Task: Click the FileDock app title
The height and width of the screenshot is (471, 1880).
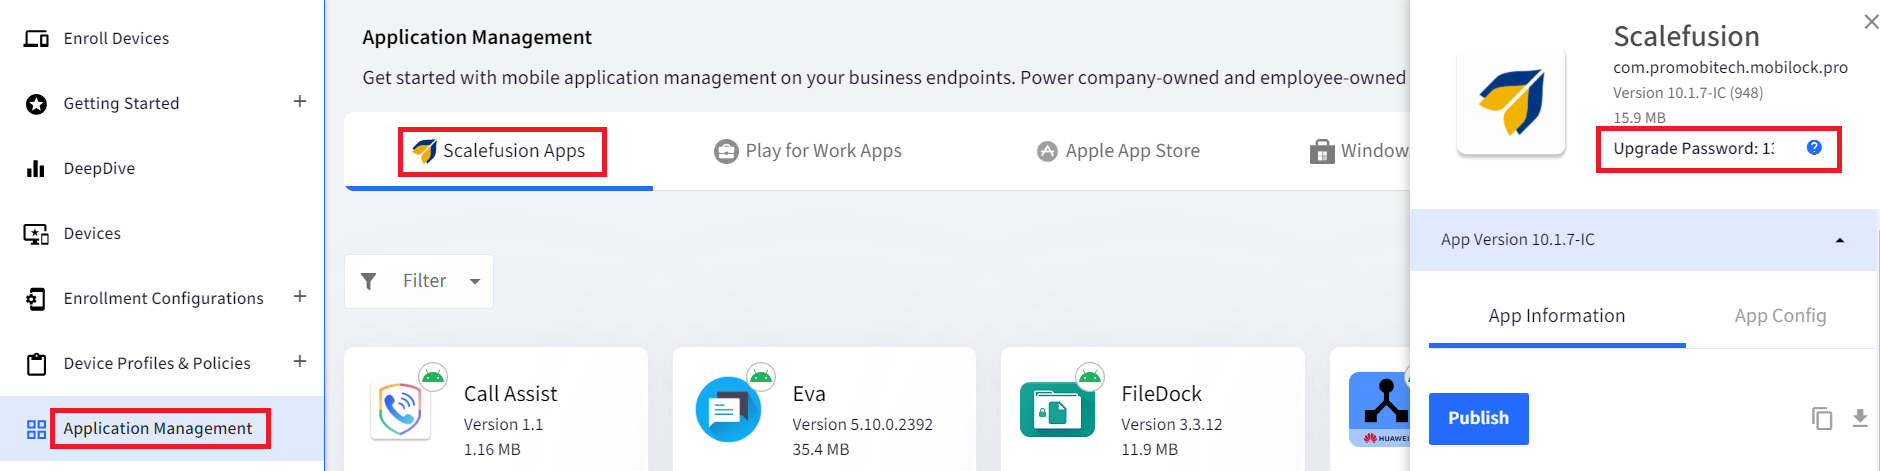Action: click(1161, 394)
